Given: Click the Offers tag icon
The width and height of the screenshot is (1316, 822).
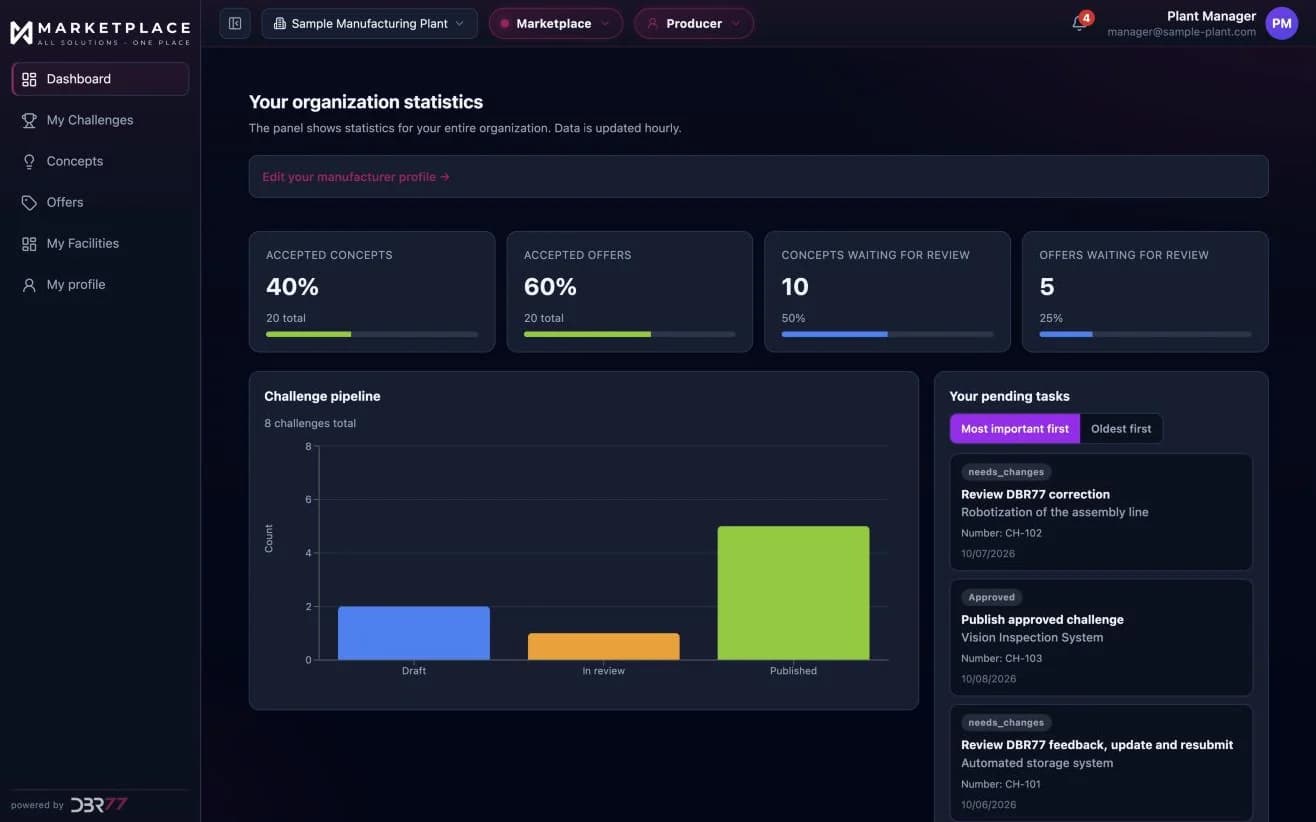Looking at the screenshot, I should pyautogui.click(x=29, y=202).
